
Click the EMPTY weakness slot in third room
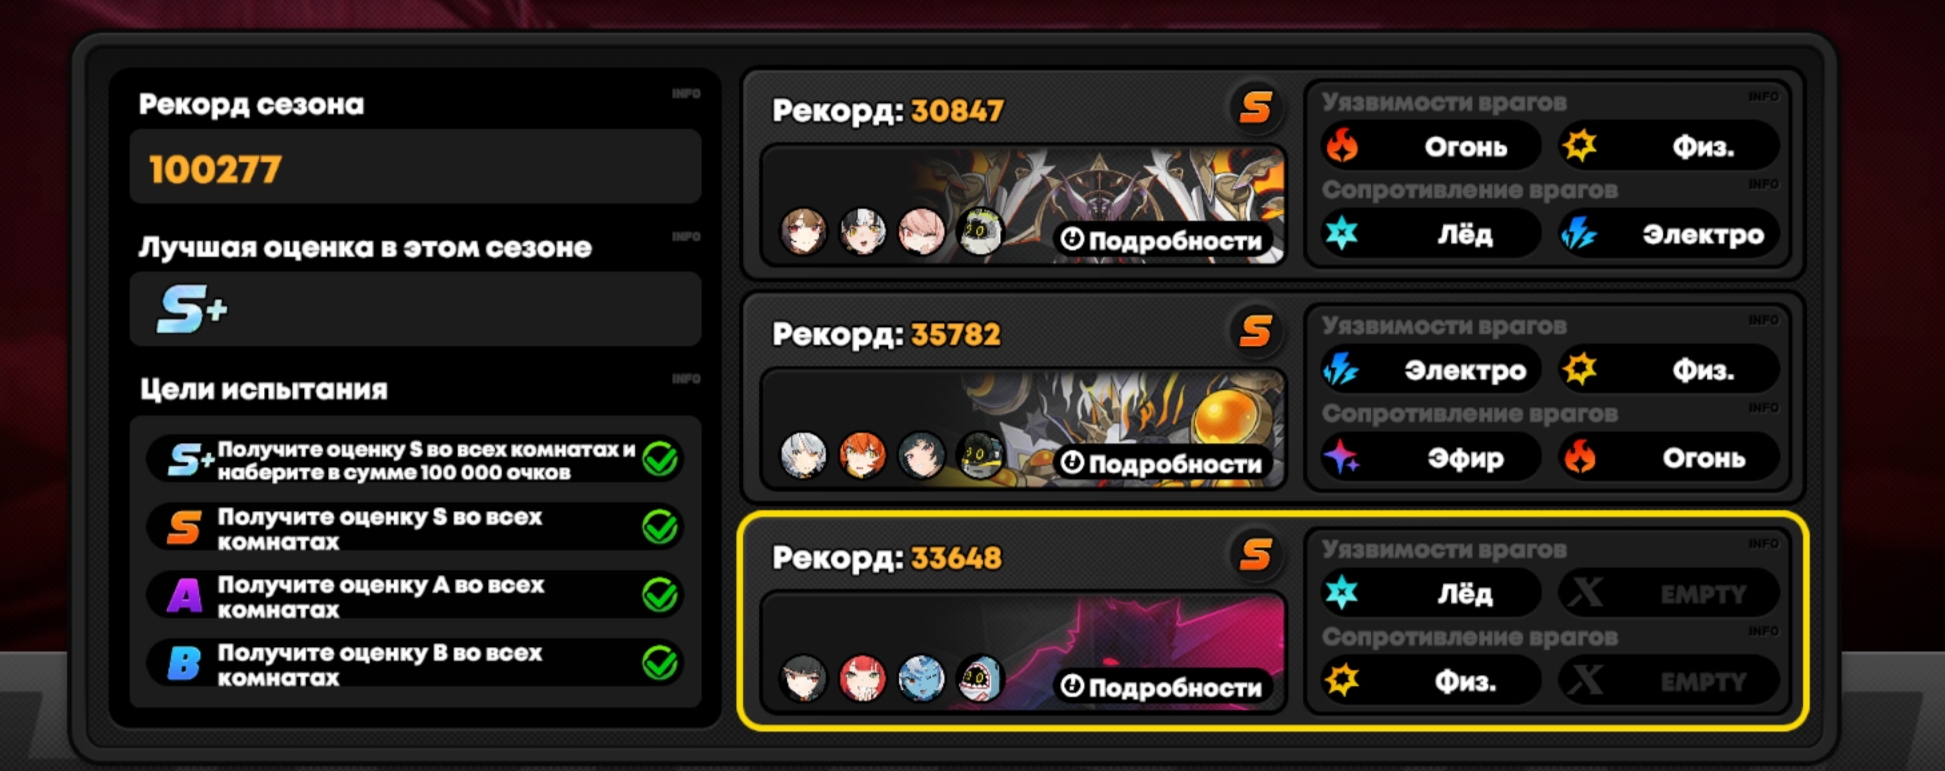pos(1668,594)
